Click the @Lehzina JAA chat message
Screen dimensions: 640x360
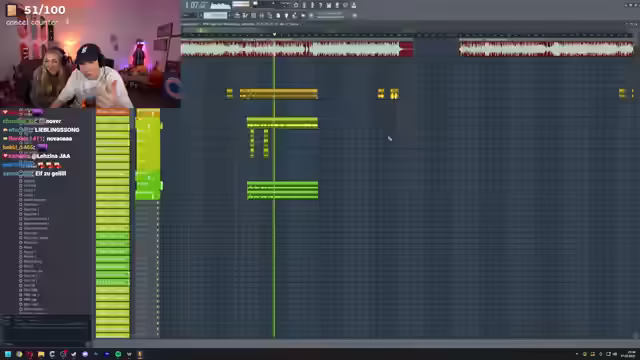[x=51, y=156]
